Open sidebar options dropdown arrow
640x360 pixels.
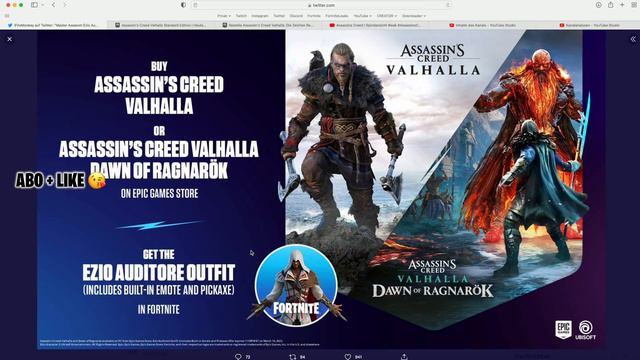(x=42, y=5)
